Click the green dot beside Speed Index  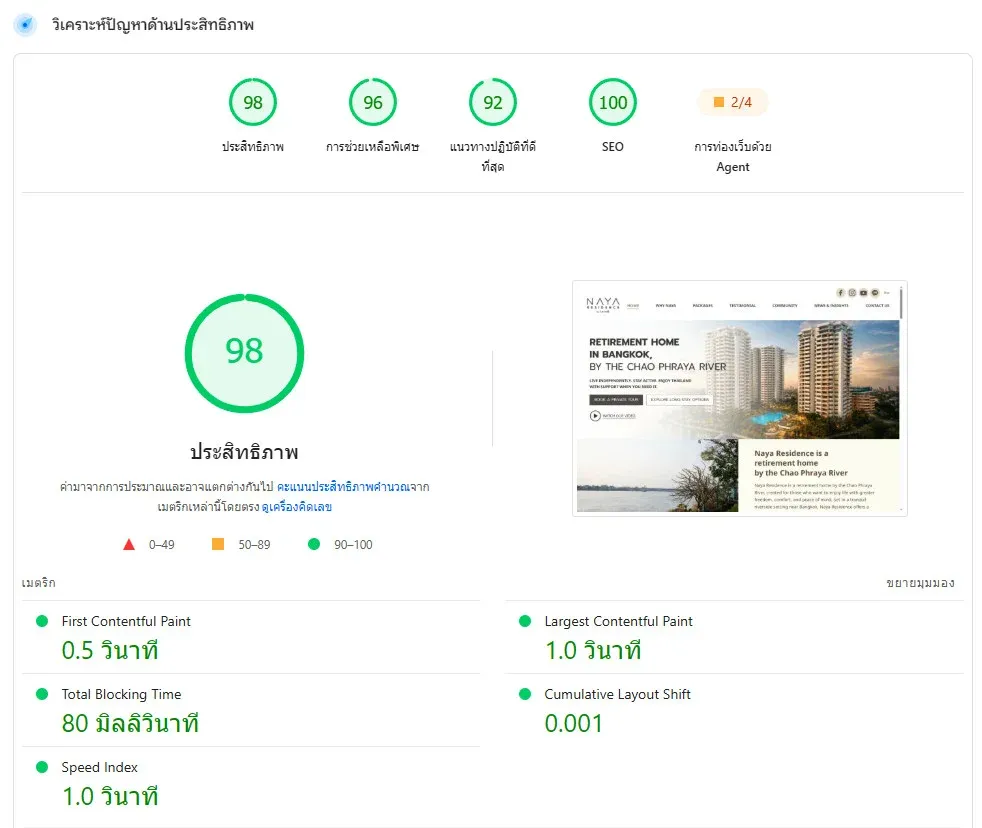pyautogui.click(x=42, y=767)
